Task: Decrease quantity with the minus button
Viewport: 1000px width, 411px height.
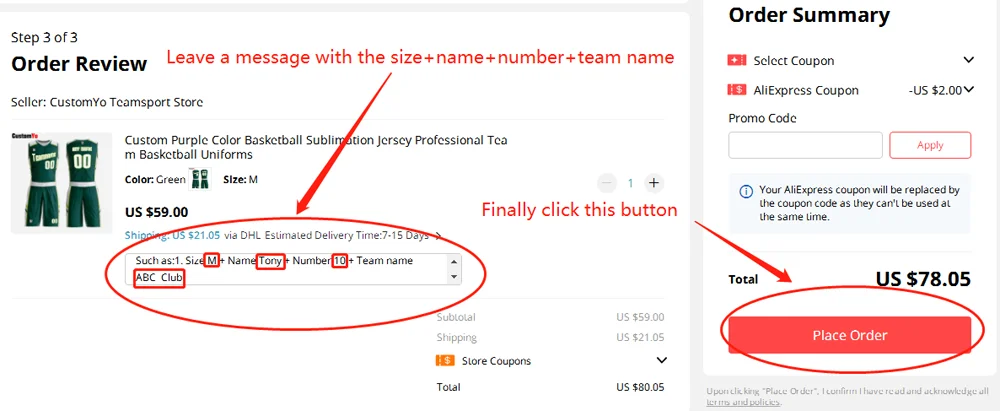Action: click(607, 183)
